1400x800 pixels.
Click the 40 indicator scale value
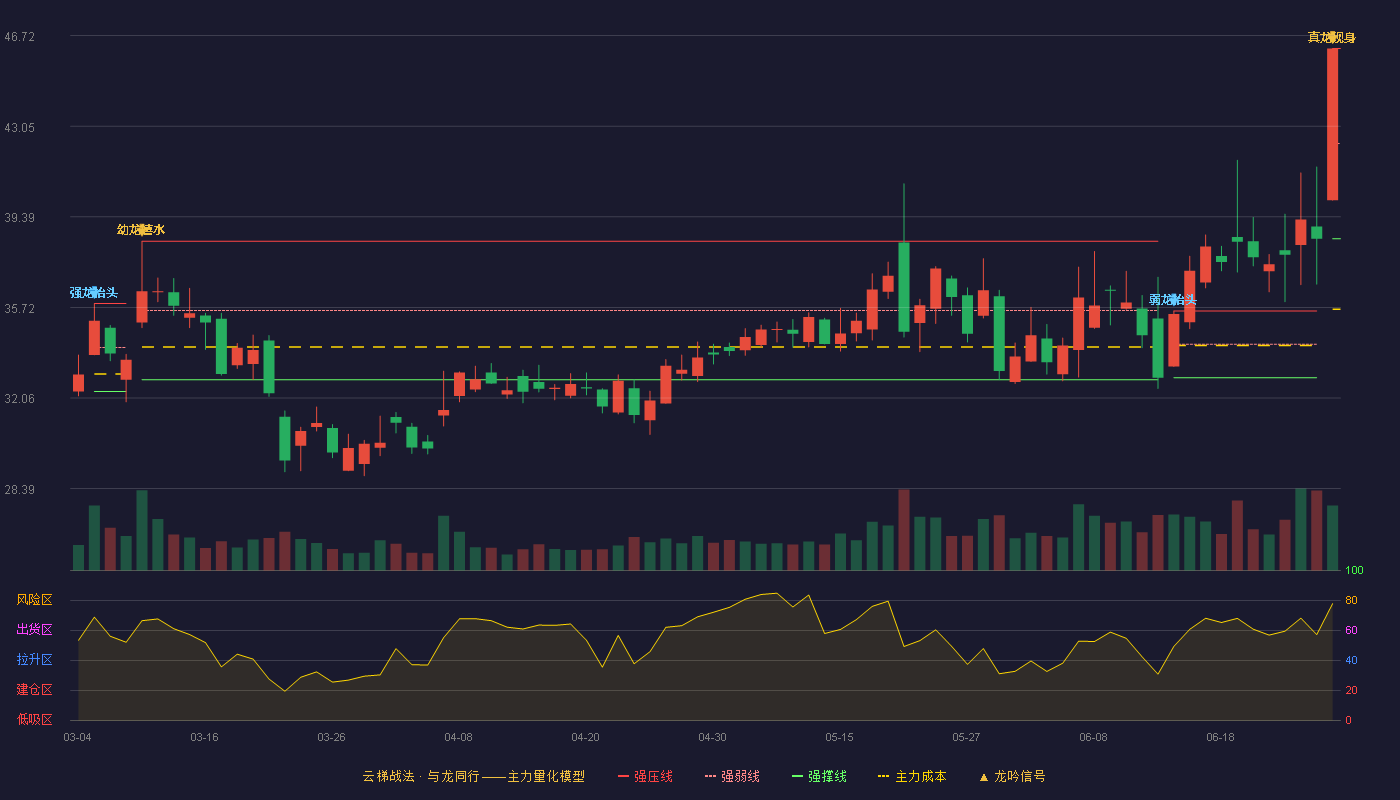tap(1351, 660)
